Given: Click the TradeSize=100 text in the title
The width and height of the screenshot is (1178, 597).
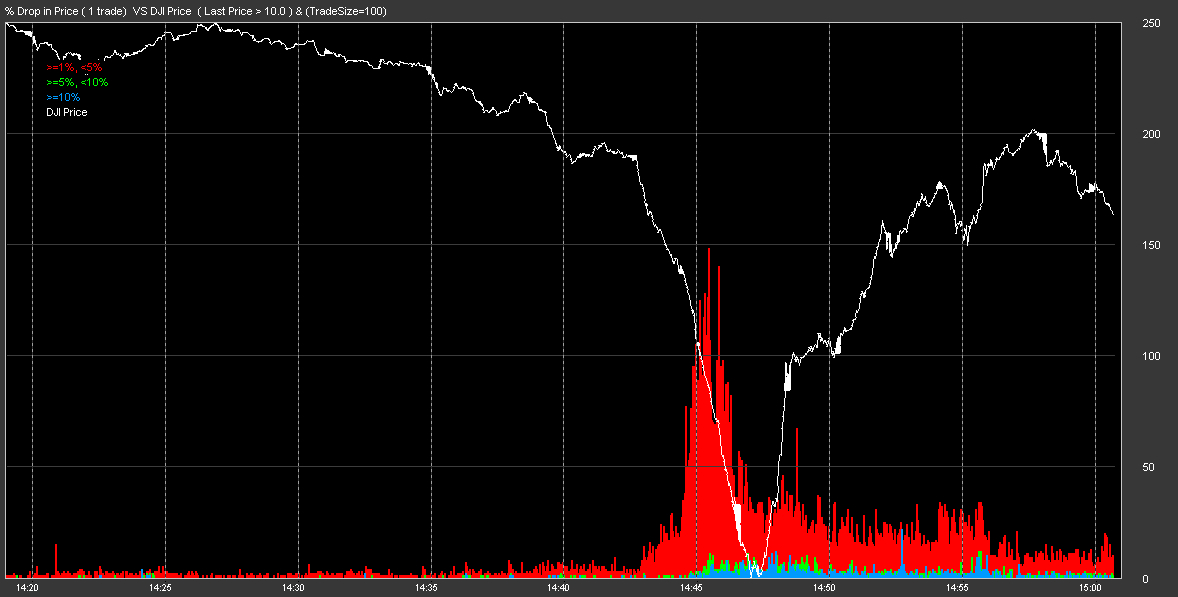Looking at the screenshot, I should tap(346, 11).
